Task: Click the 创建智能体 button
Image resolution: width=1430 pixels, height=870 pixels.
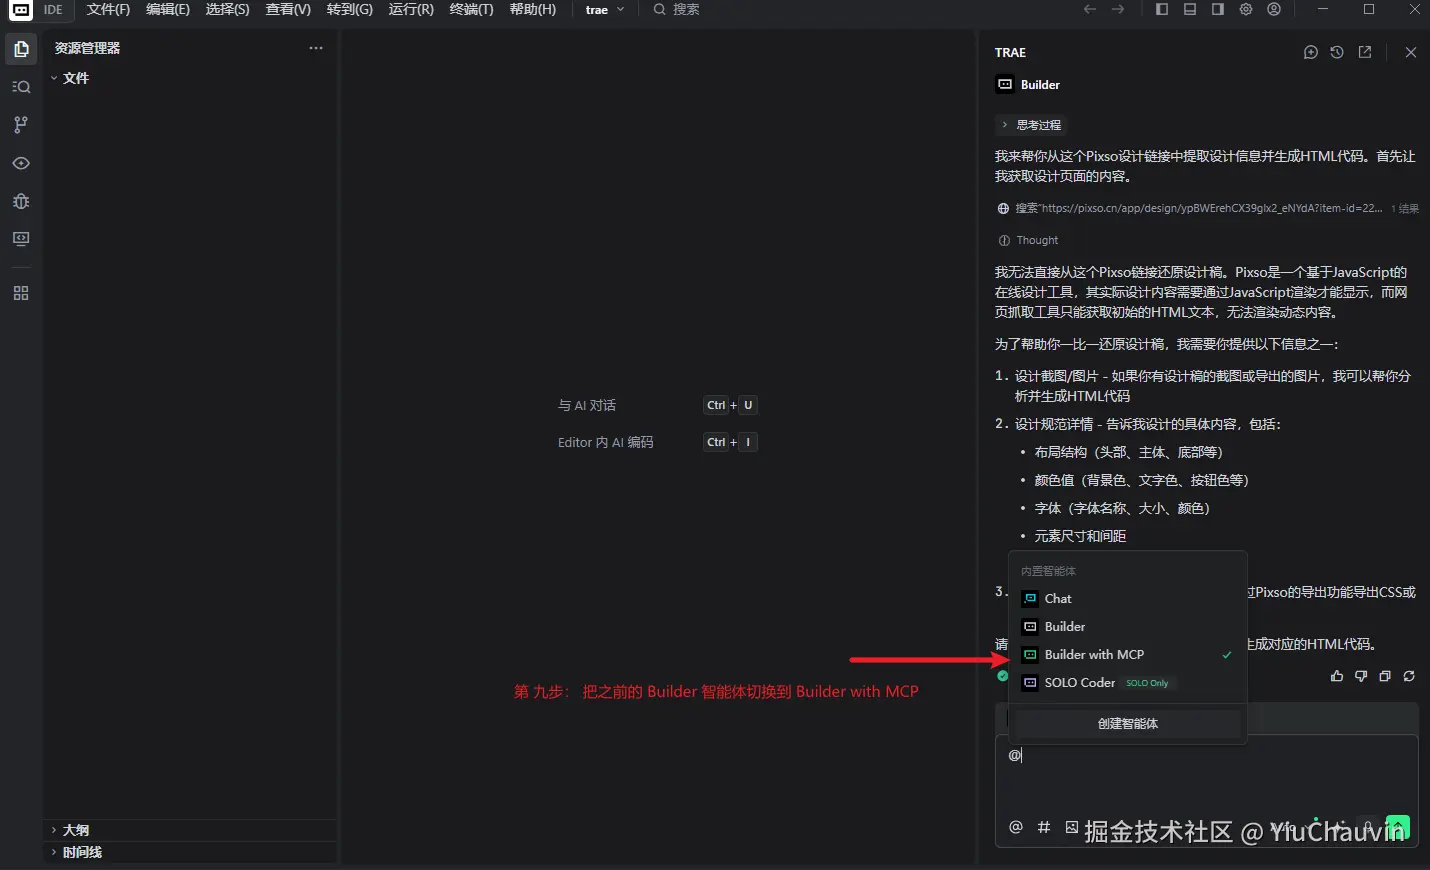Action: (x=1127, y=723)
